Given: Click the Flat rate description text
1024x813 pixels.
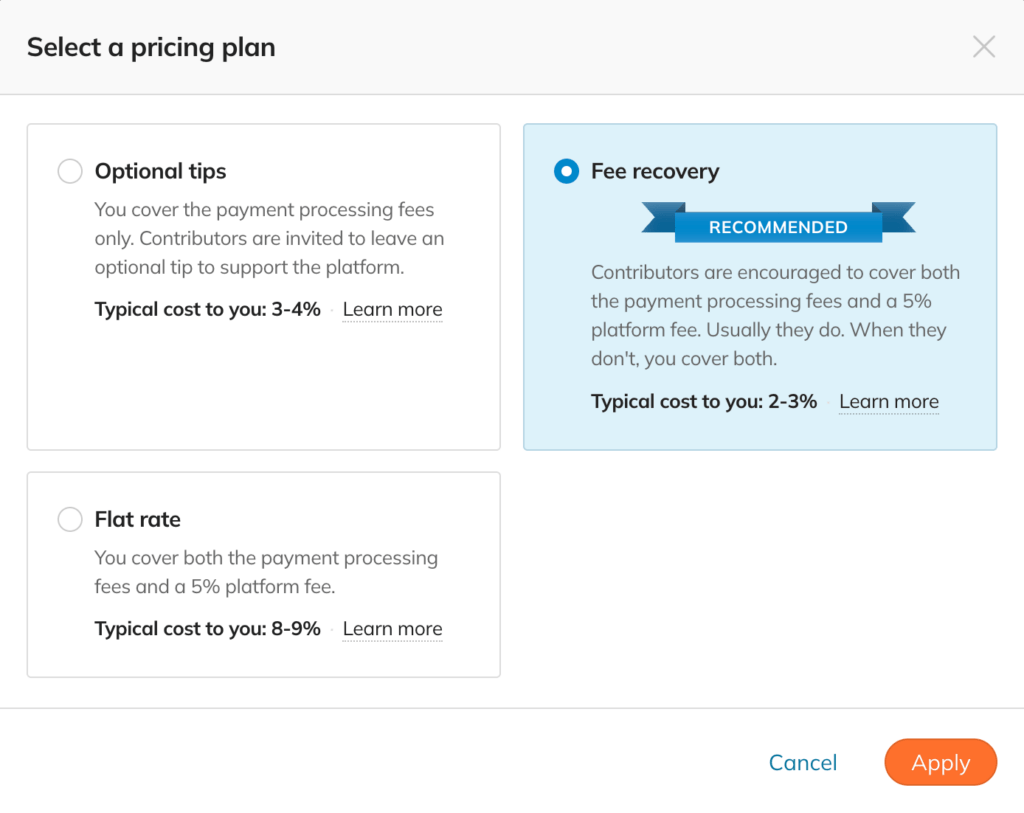Looking at the screenshot, I should pyautogui.click(x=266, y=572).
